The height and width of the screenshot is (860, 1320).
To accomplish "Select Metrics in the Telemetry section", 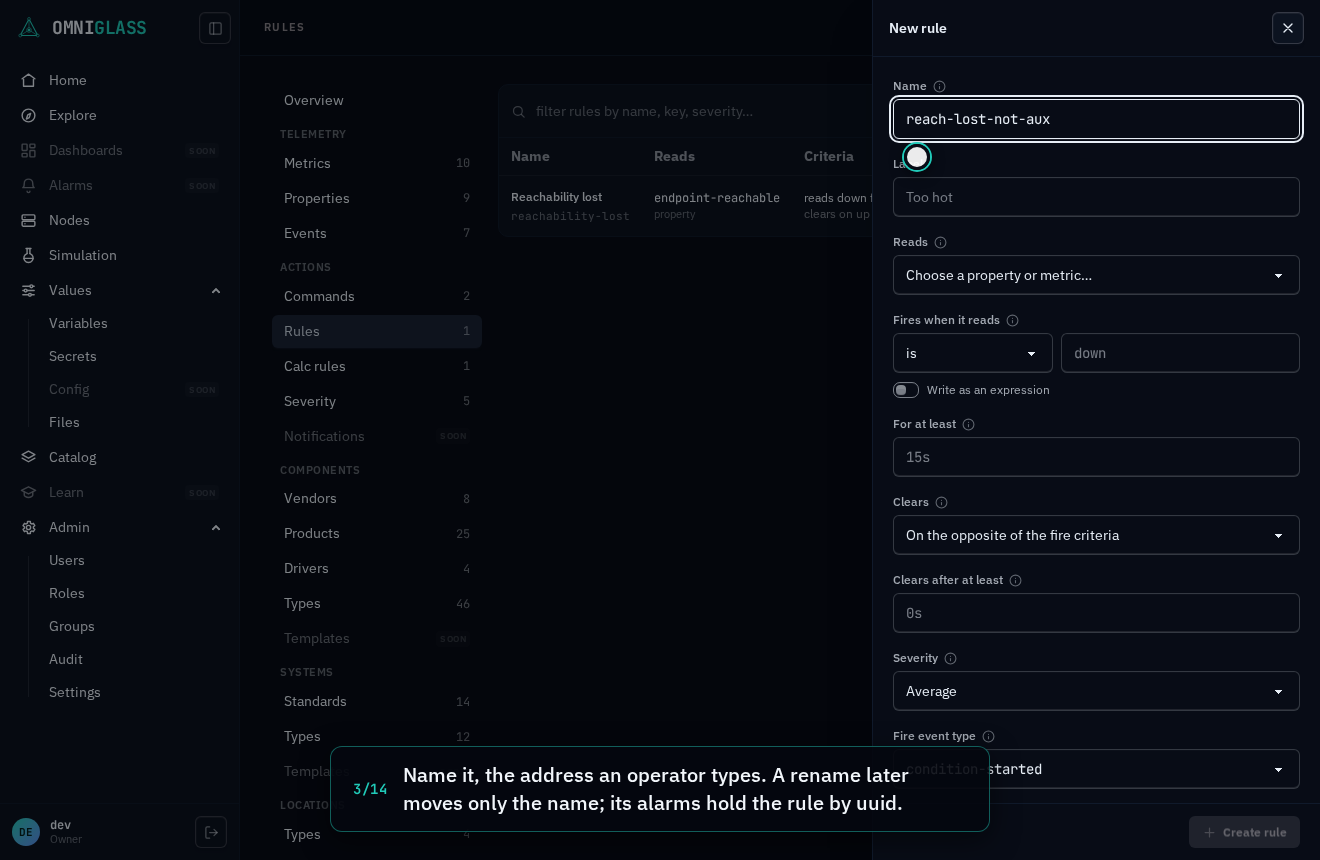I will [x=377, y=163].
